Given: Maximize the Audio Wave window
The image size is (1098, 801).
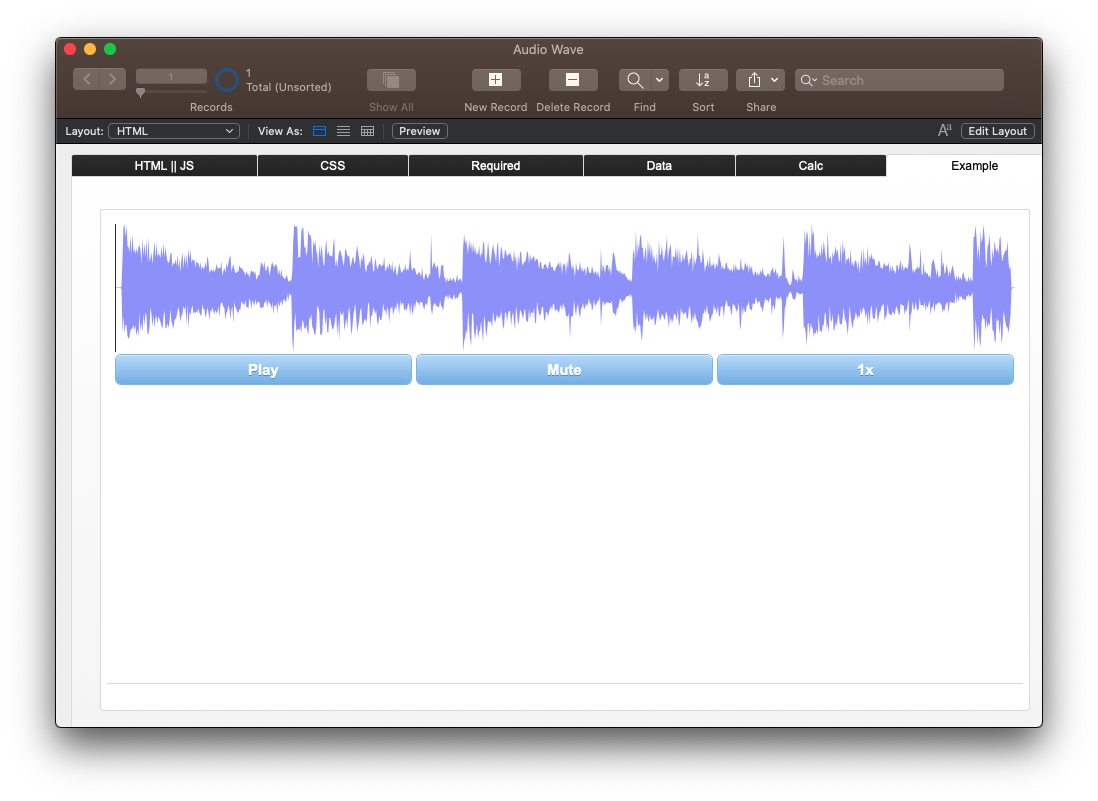Looking at the screenshot, I should pos(110,49).
